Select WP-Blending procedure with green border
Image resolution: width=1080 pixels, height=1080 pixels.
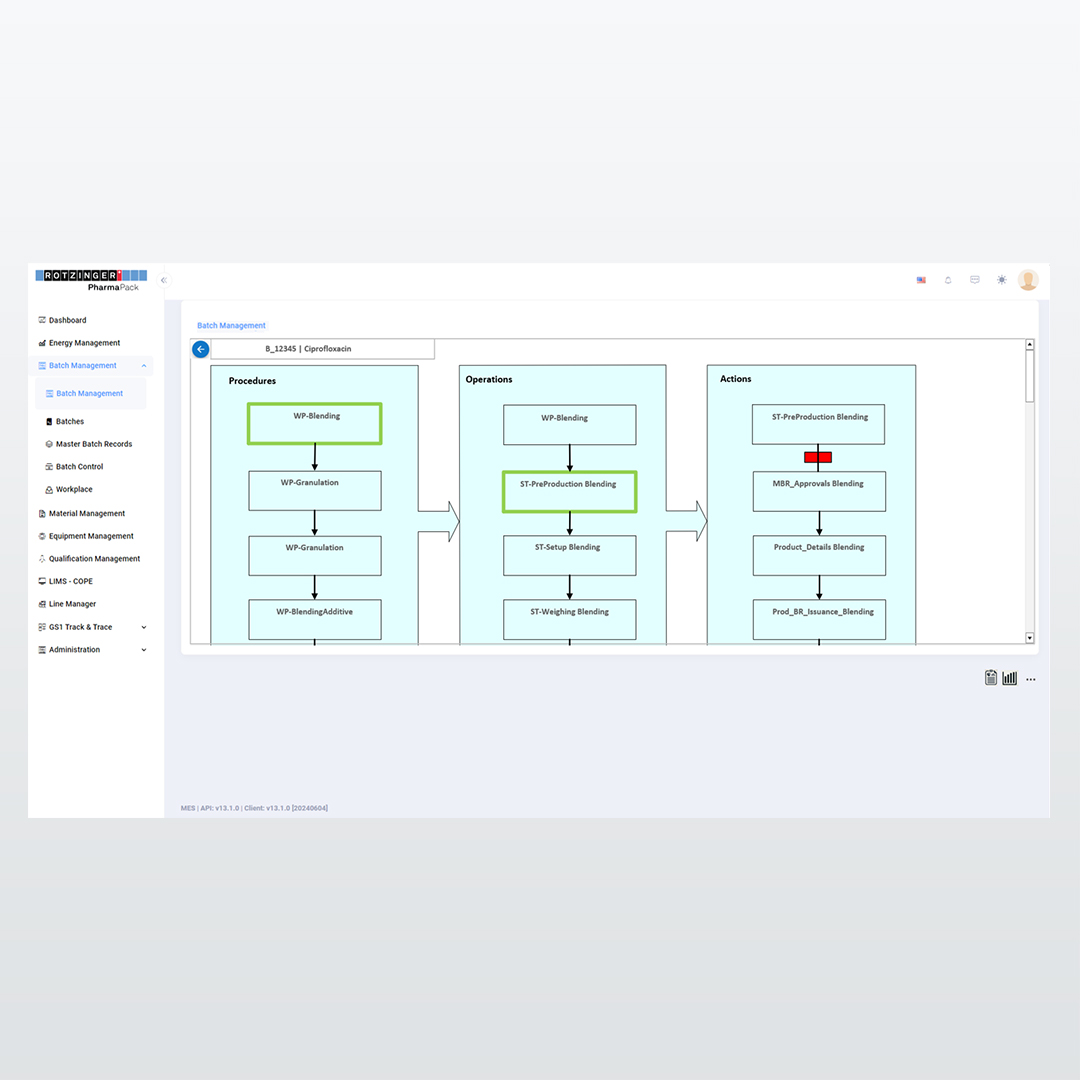coord(315,424)
